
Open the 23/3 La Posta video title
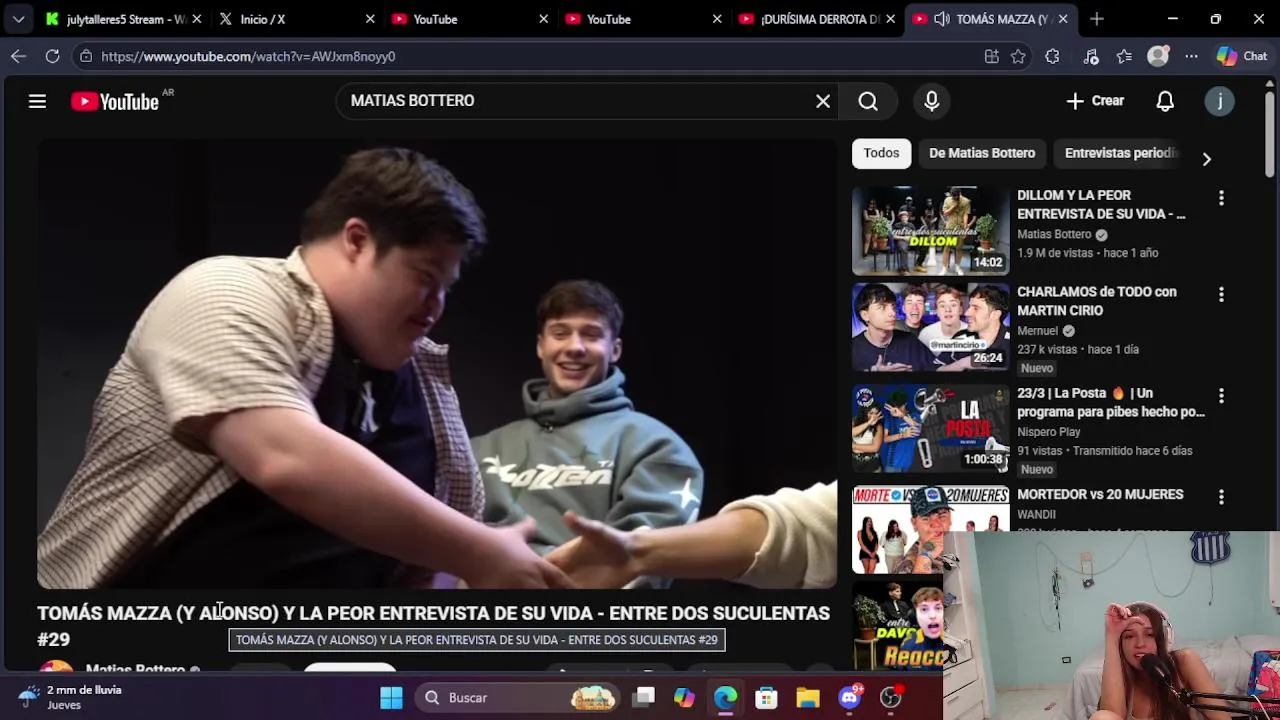(1111, 402)
